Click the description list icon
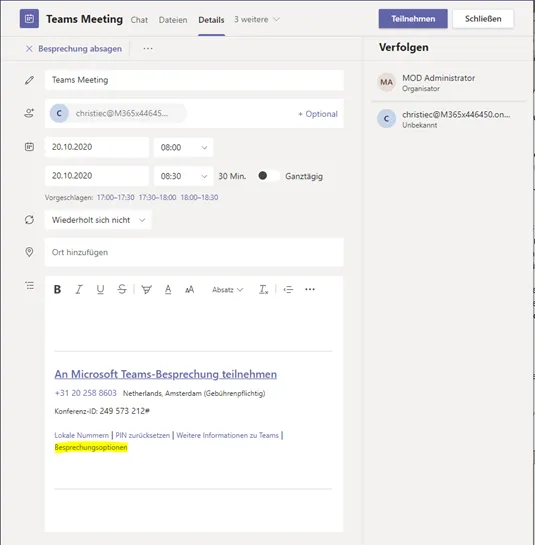535x545 pixels. [x=30, y=286]
